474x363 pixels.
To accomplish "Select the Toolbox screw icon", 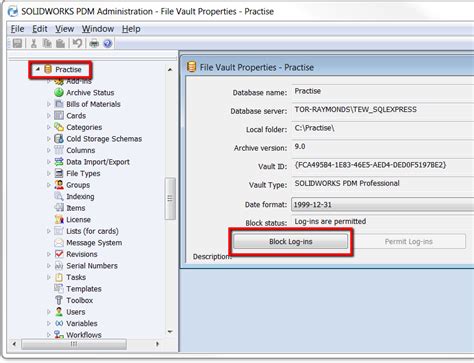I will click(59, 300).
